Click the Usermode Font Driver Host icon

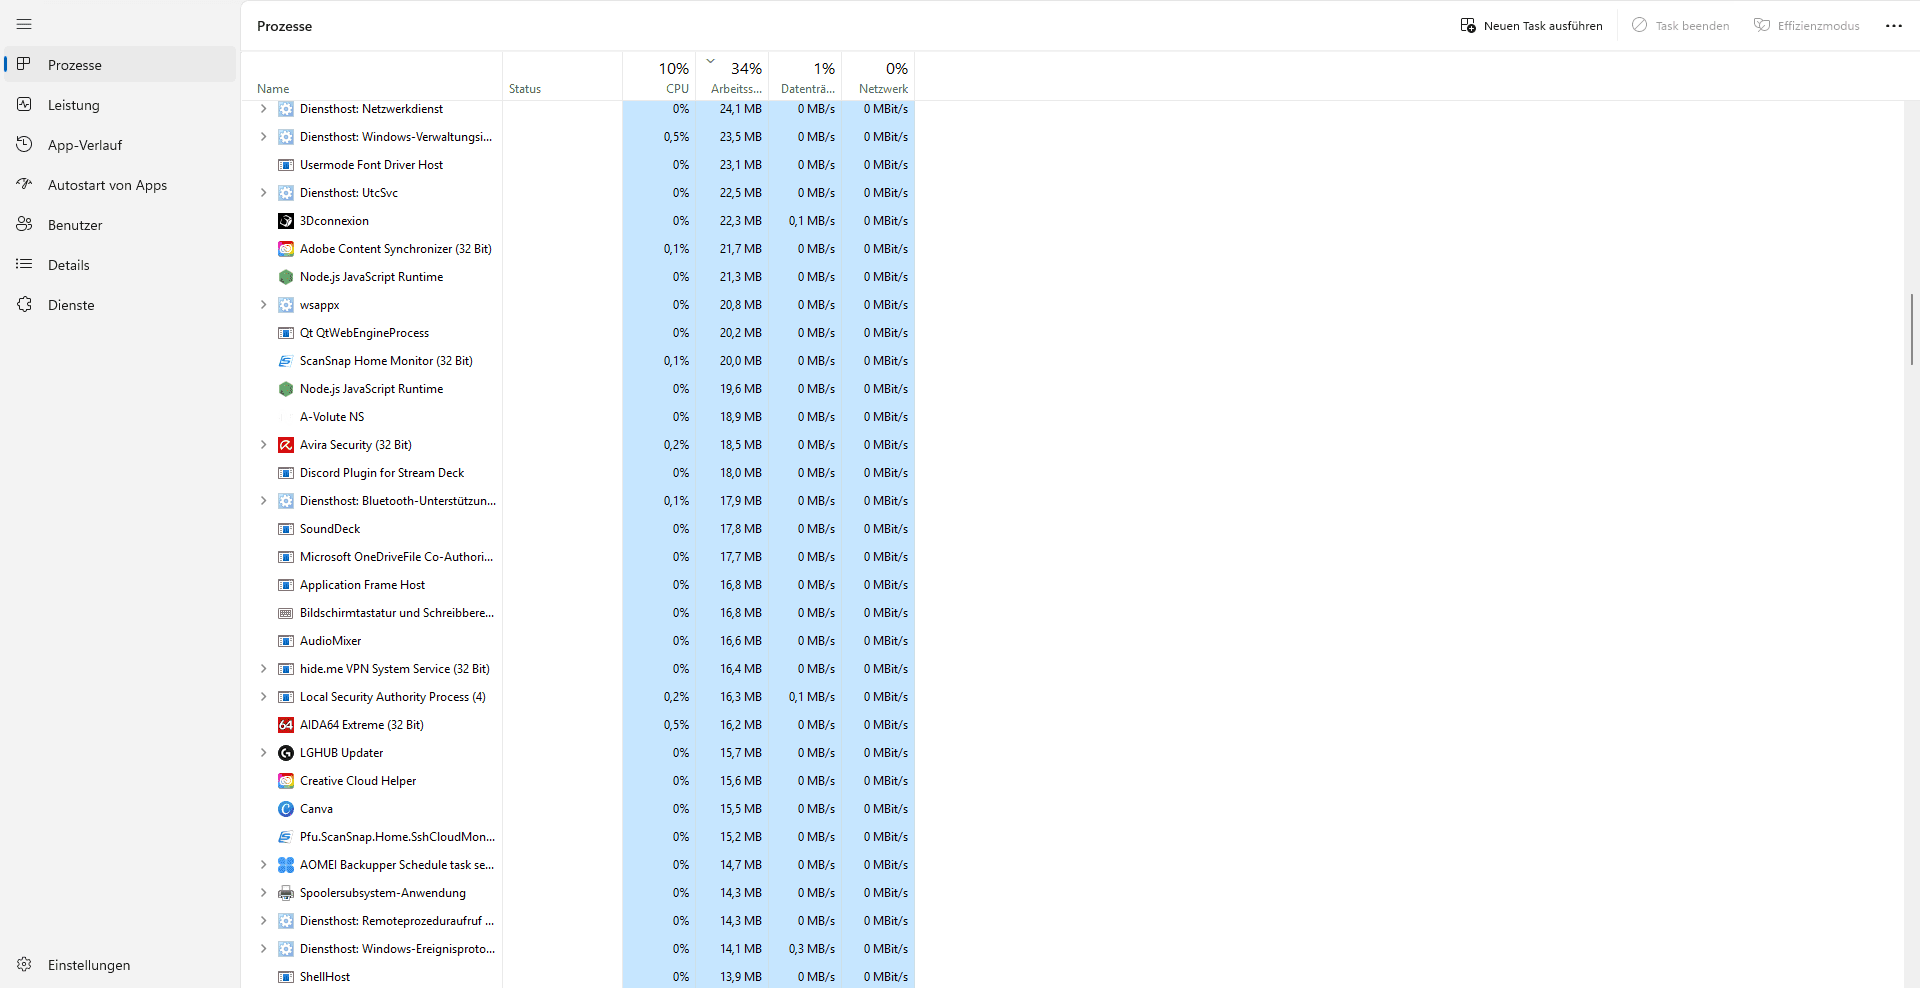tap(286, 165)
